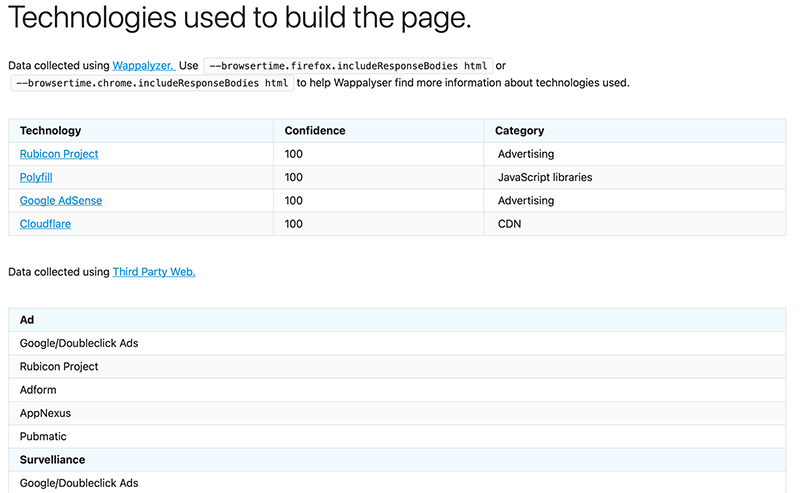
Task: Select the AppNexus entry
Action: 45,413
